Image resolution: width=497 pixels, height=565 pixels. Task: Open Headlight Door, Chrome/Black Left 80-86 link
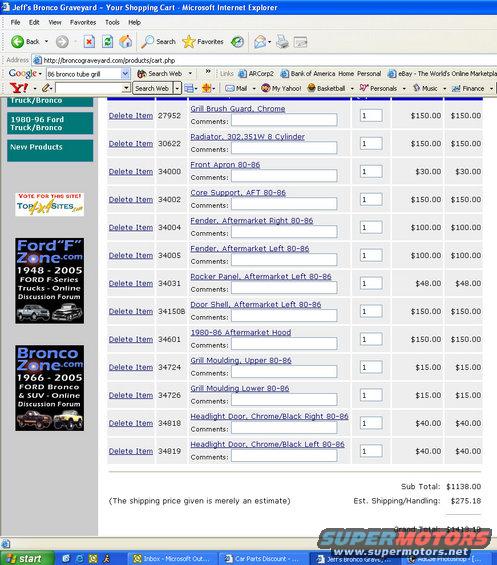point(267,444)
